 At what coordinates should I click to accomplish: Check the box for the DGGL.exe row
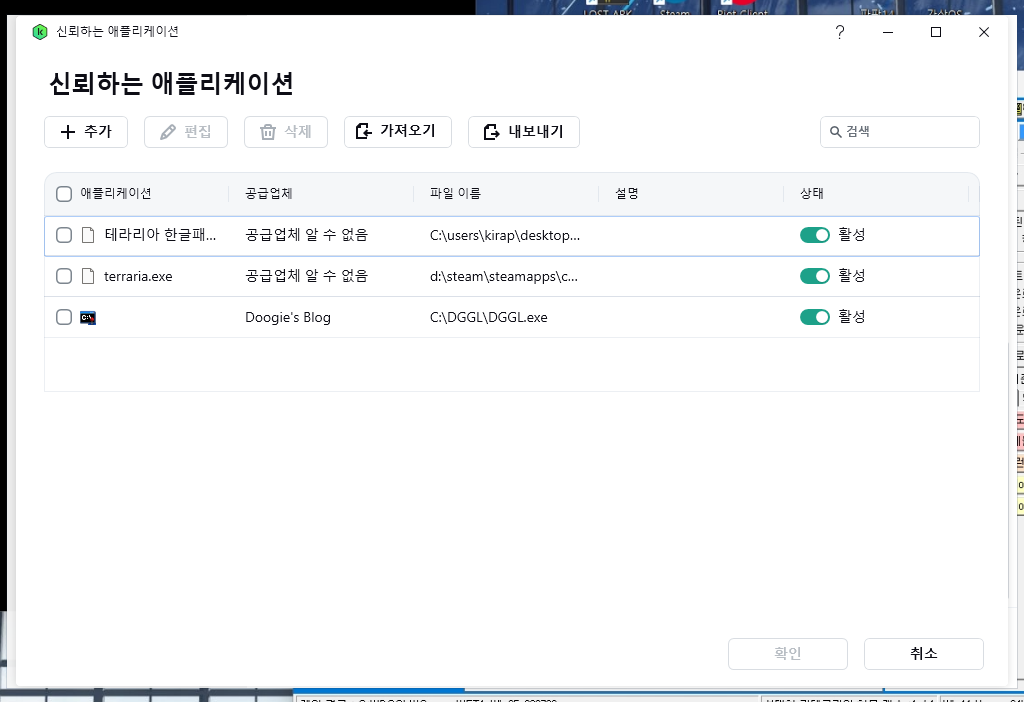click(64, 317)
